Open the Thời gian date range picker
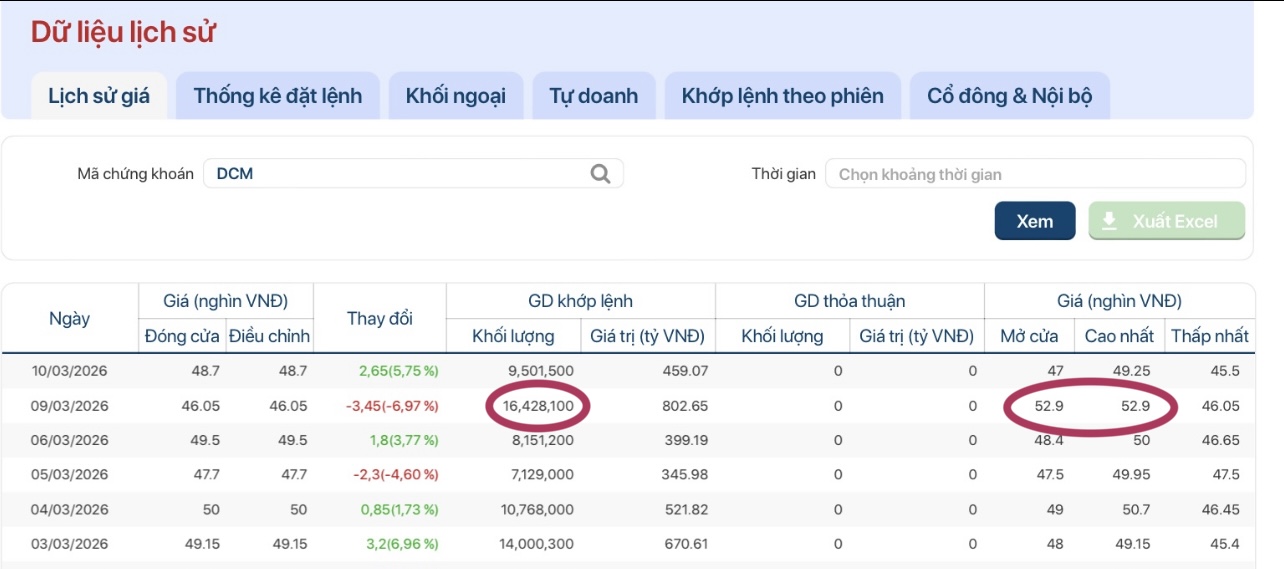 [1035, 174]
